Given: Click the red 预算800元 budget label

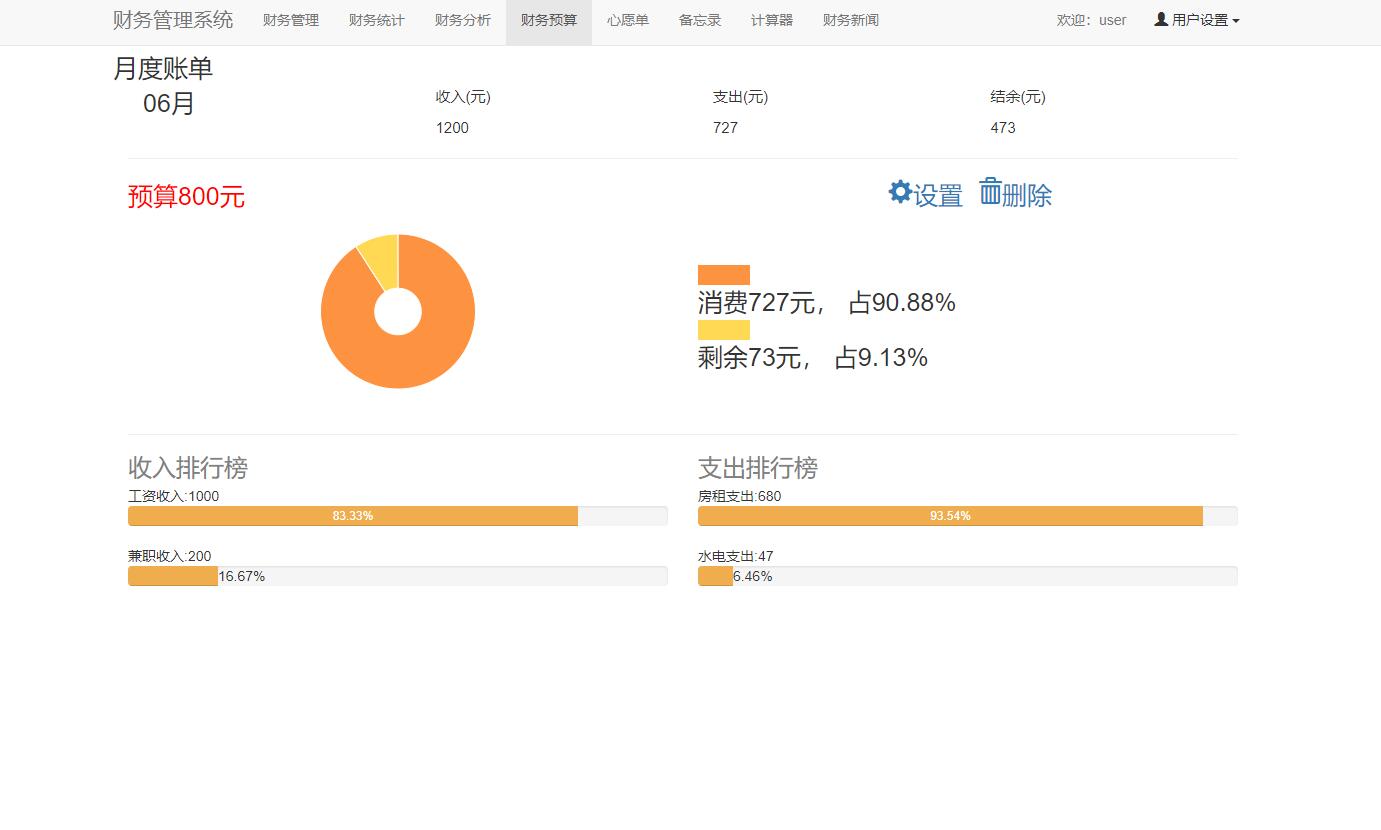Looking at the screenshot, I should click(185, 196).
